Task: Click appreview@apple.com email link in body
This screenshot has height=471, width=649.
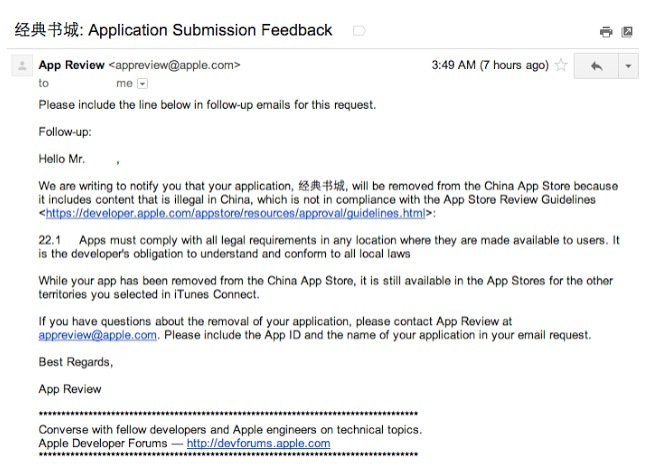Action: tap(98, 335)
